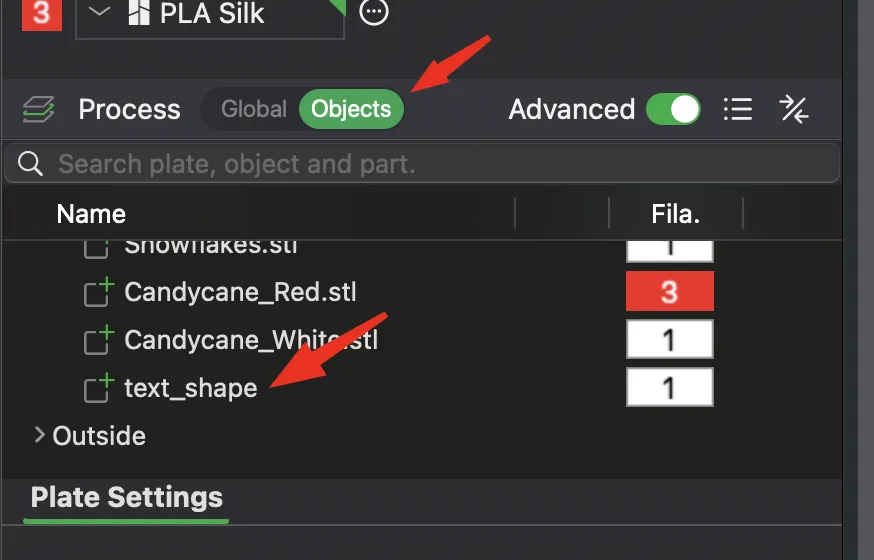This screenshot has height=560, width=874.
Task: Select Candycane_White.stl in the object list
Action: [x=251, y=340]
